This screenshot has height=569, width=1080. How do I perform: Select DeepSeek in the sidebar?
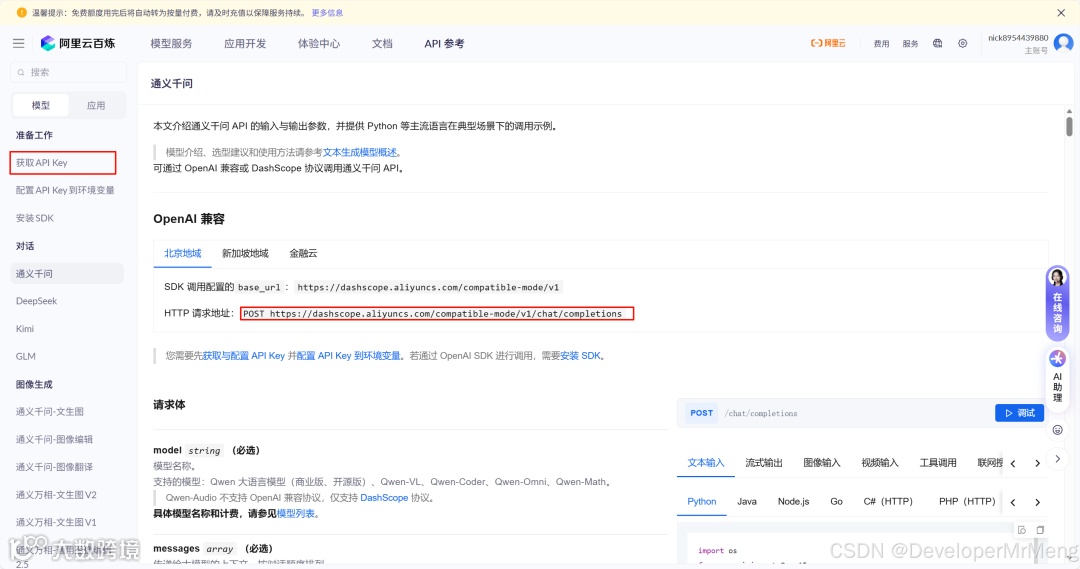pyautogui.click(x=37, y=301)
